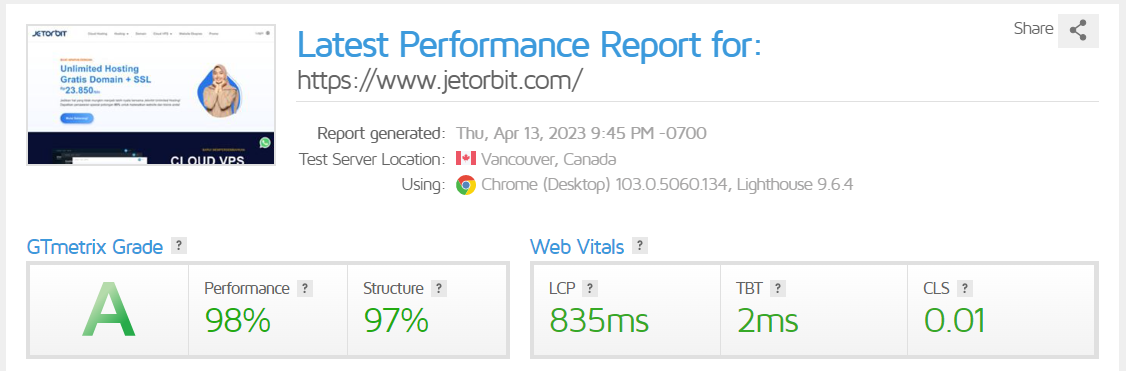The image size is (1126, 371).
Task: Click LCP question mark help icon
Action: click(590, 288)
